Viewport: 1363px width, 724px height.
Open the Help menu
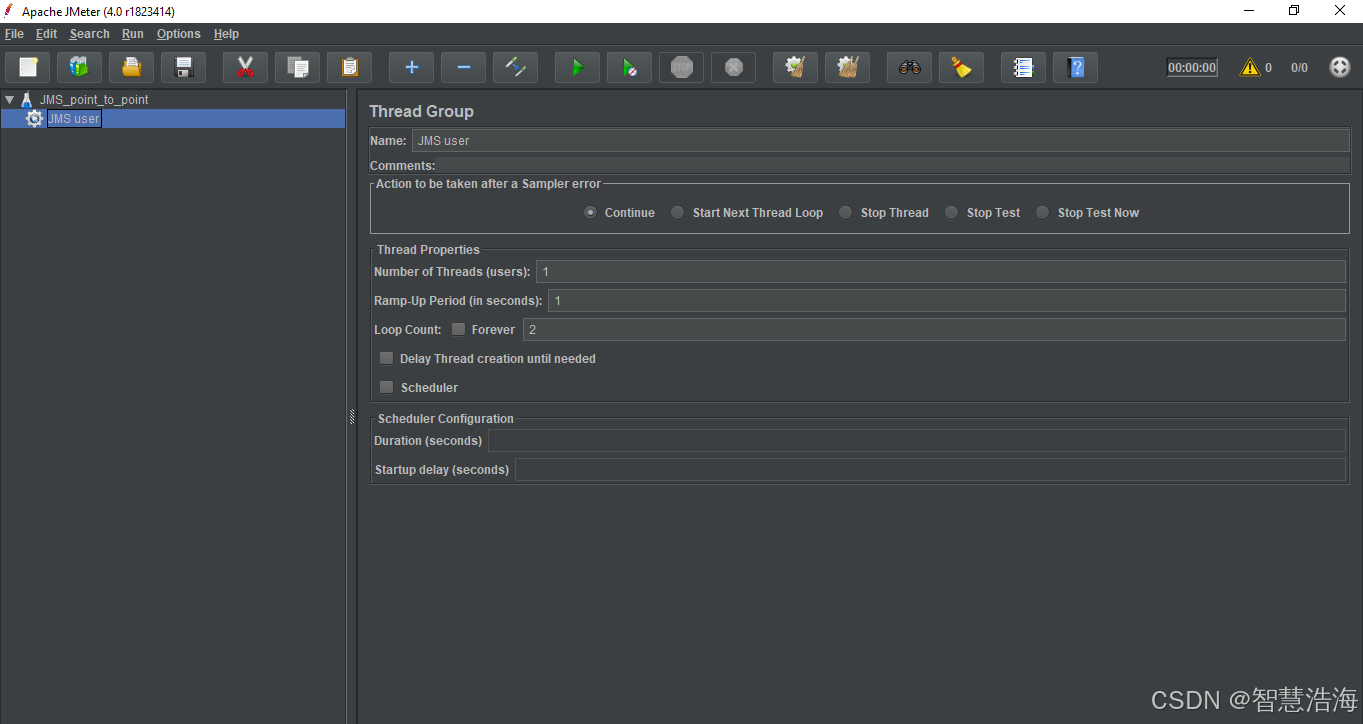tap(226, 34)
